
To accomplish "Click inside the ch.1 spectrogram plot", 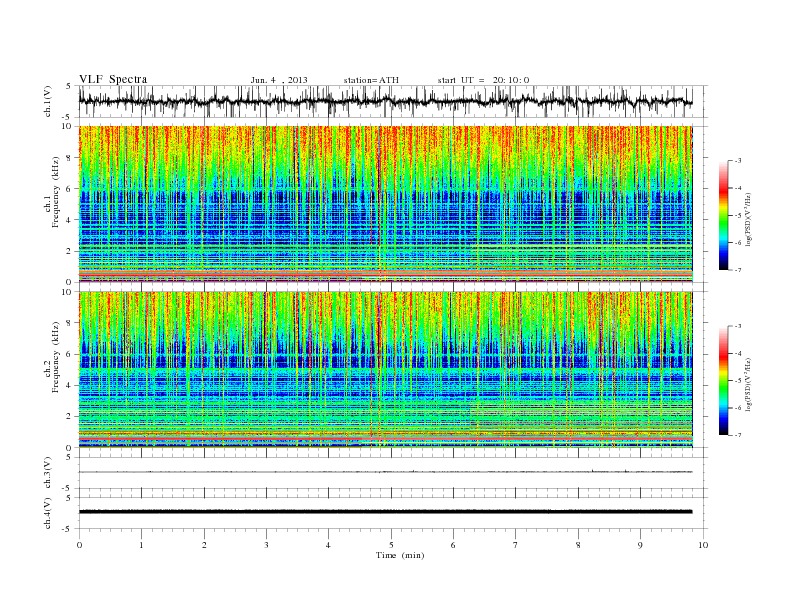I will tap(385, 204).
